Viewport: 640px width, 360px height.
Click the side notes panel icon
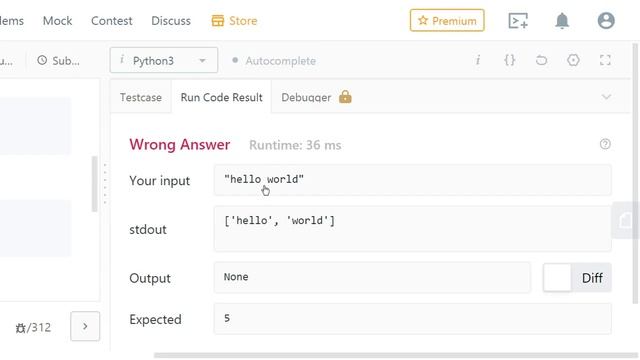pos(625,220)
